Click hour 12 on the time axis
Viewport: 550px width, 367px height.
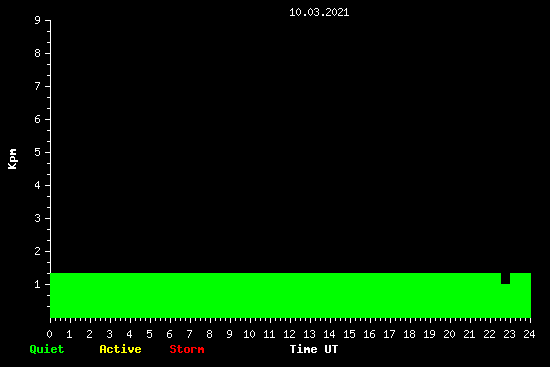(289, 334)
